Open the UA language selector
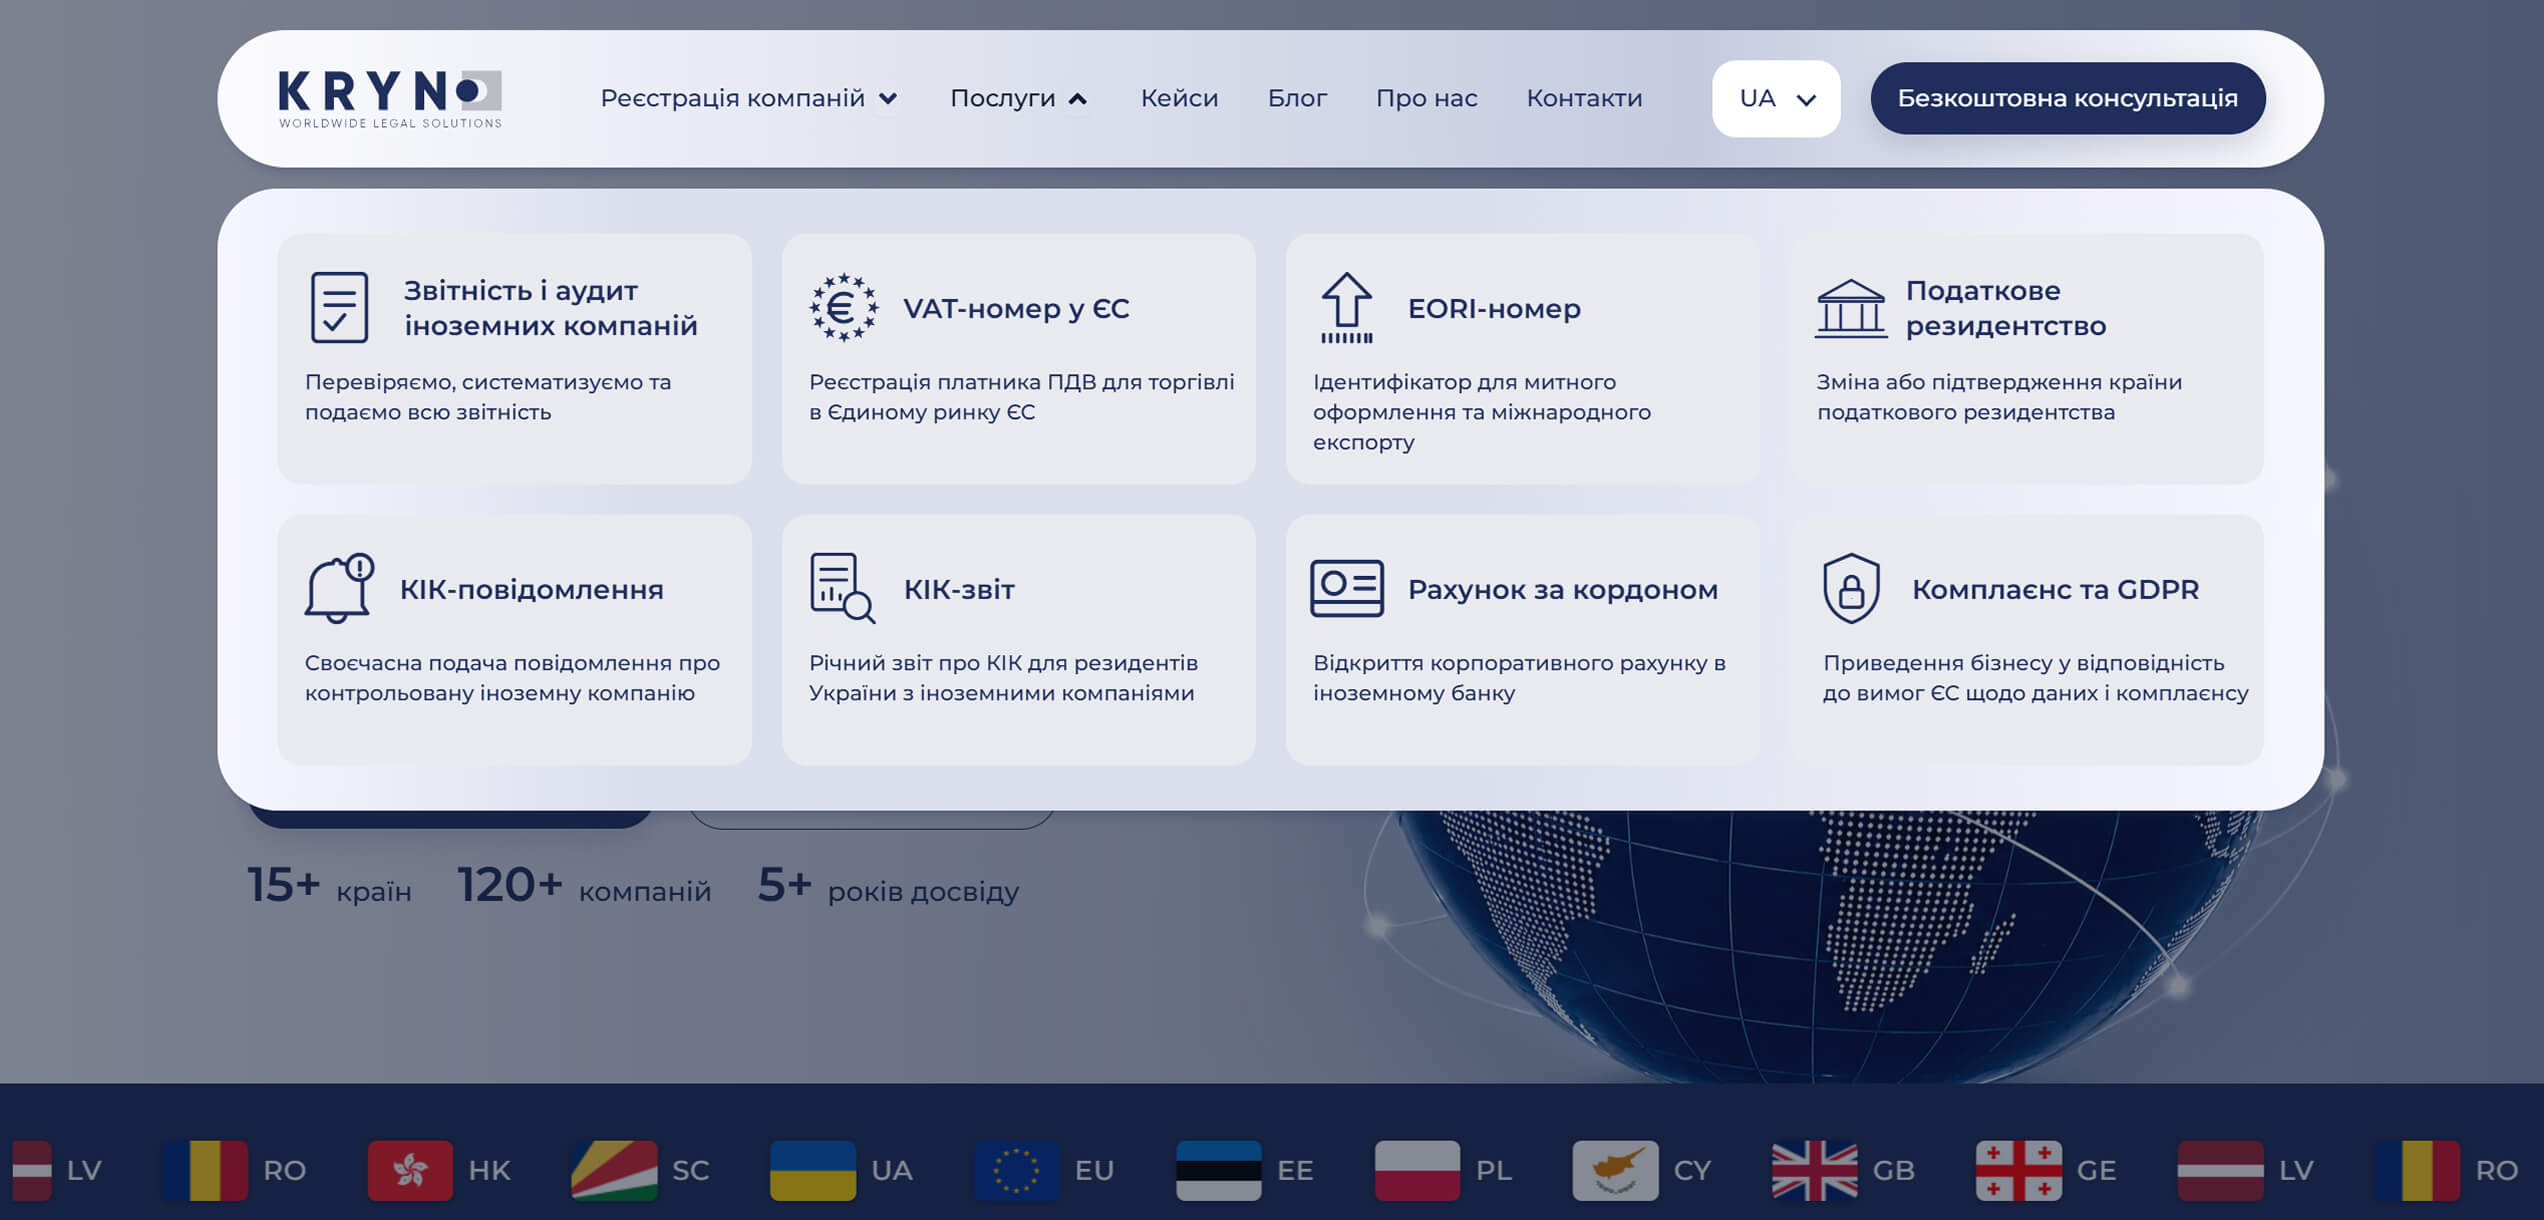2544x1220 pixels. [1776, 98]
